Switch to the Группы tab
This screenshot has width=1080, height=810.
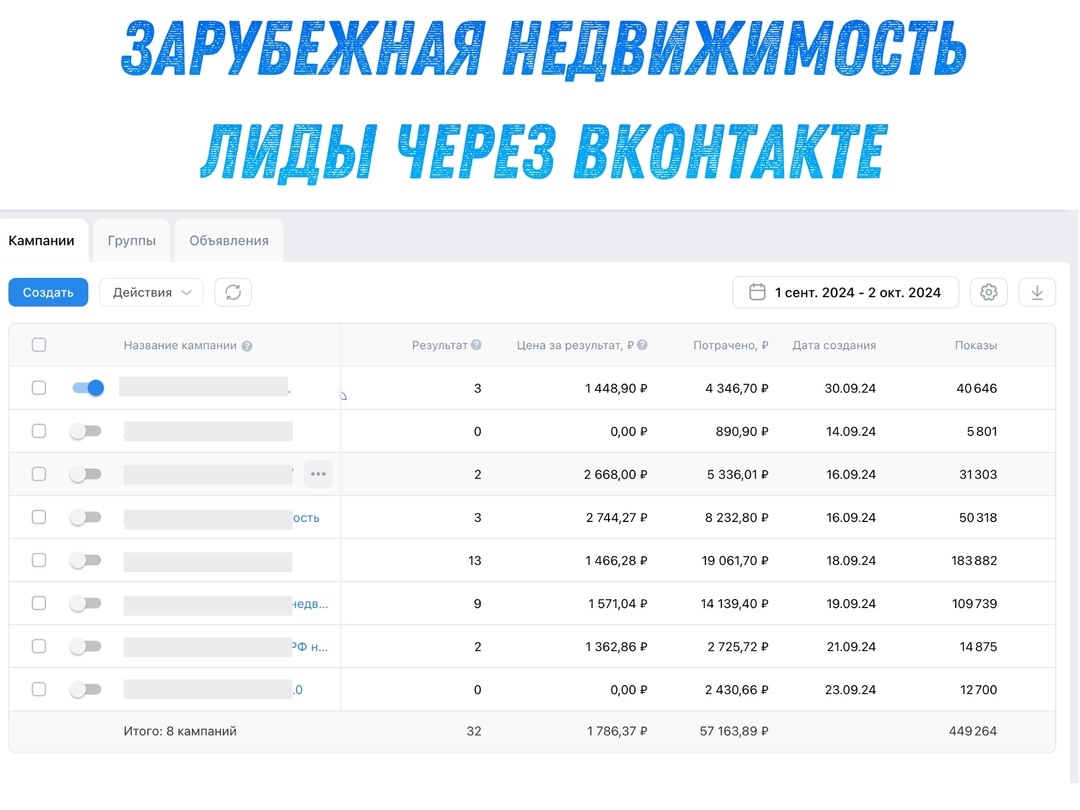point(132,240)
